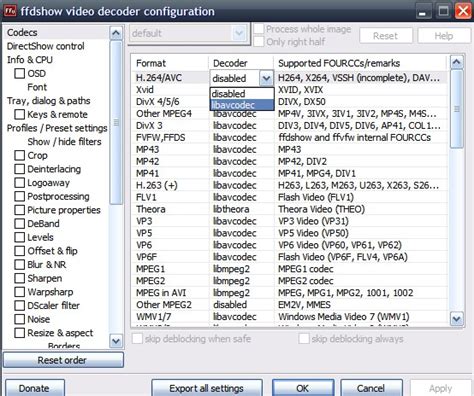This screenshot has height=396, width=474.
Task: Select the DivX 4/5/6 format row
Action: 158,102
